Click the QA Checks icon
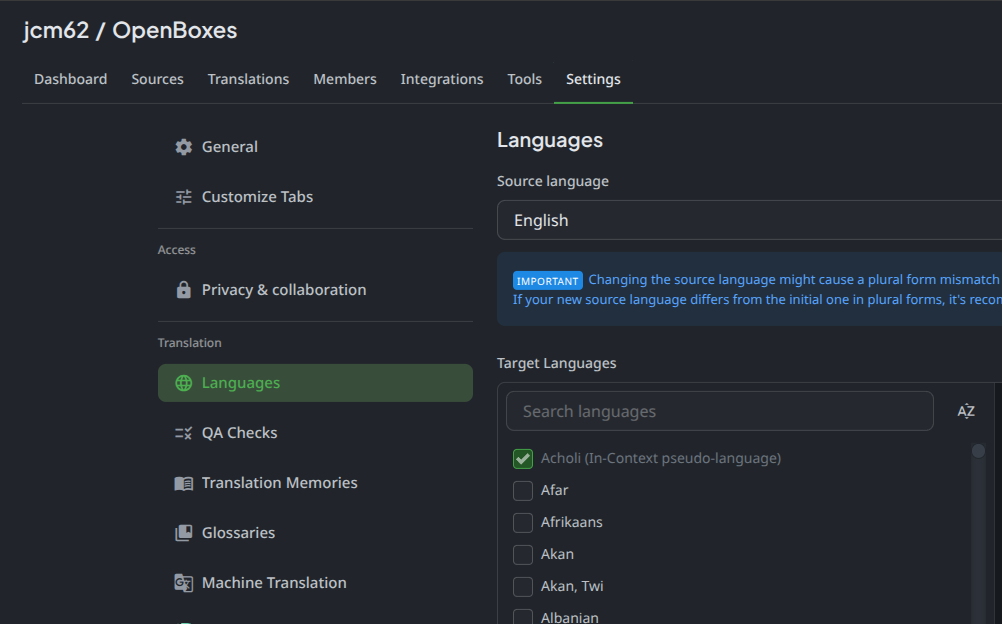Image resolution: width=1002 pixels, height=624 pixels. click(183, 433)
